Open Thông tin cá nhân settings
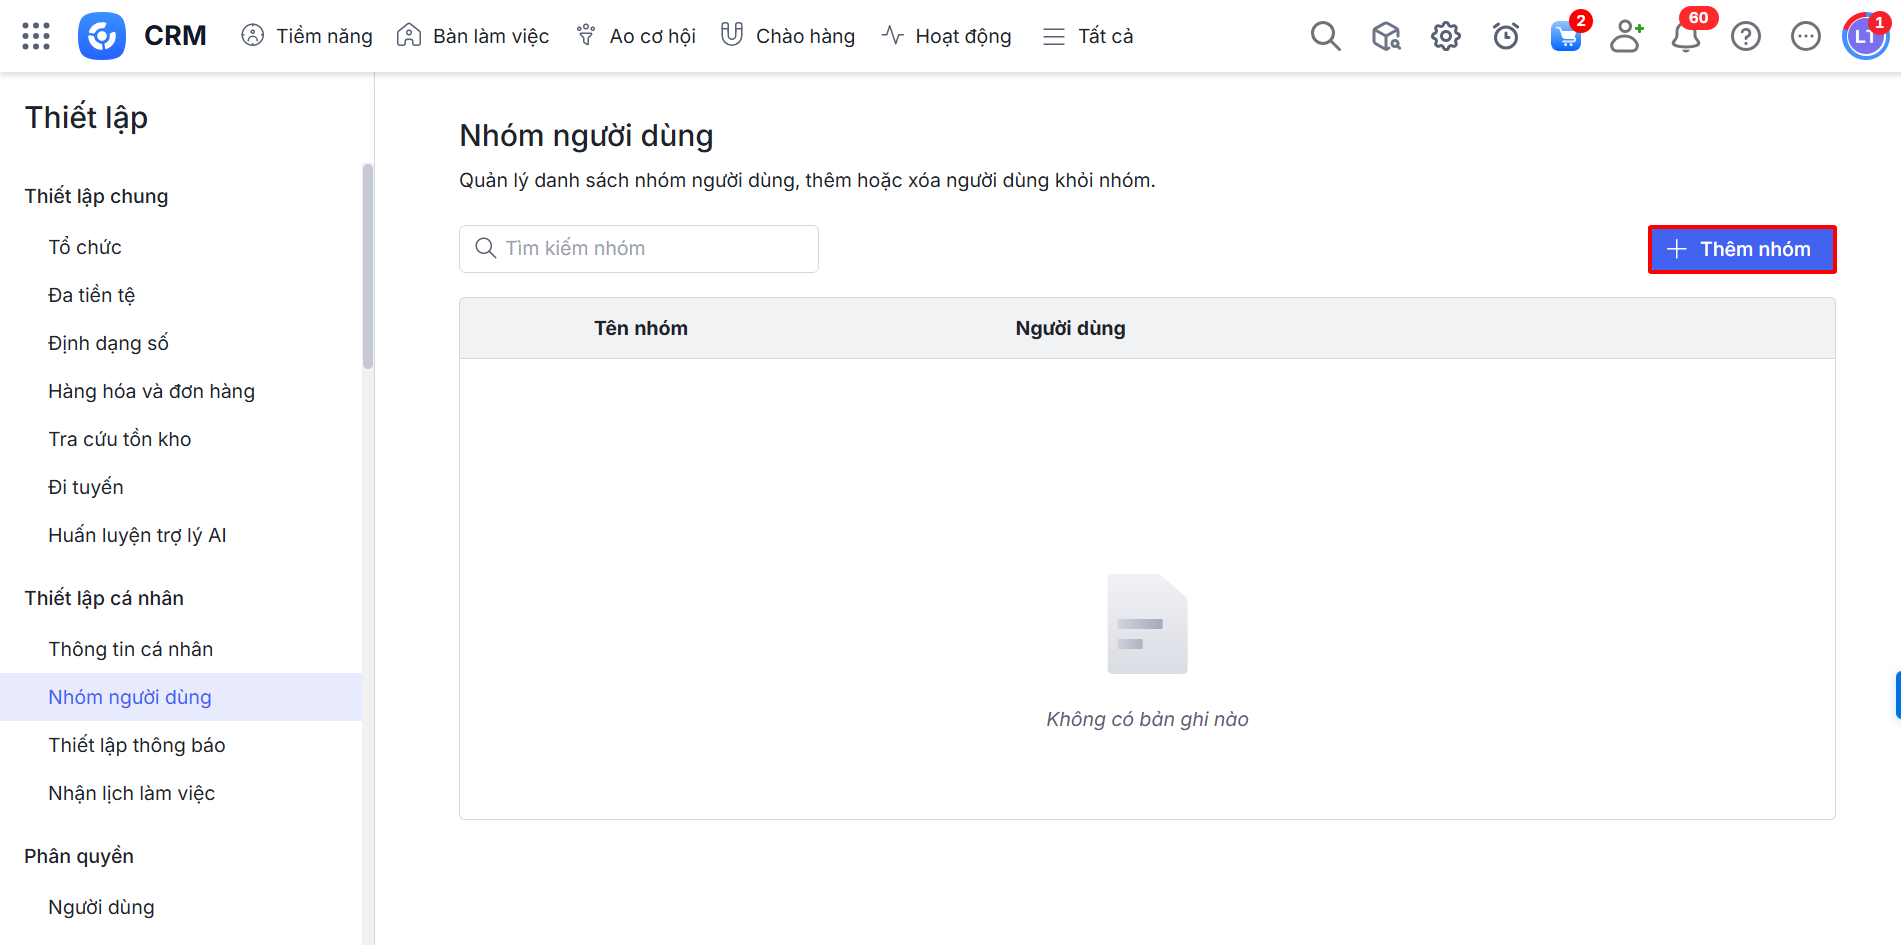This screenshot has width=1901, height=945. click(x=131, y=649)
